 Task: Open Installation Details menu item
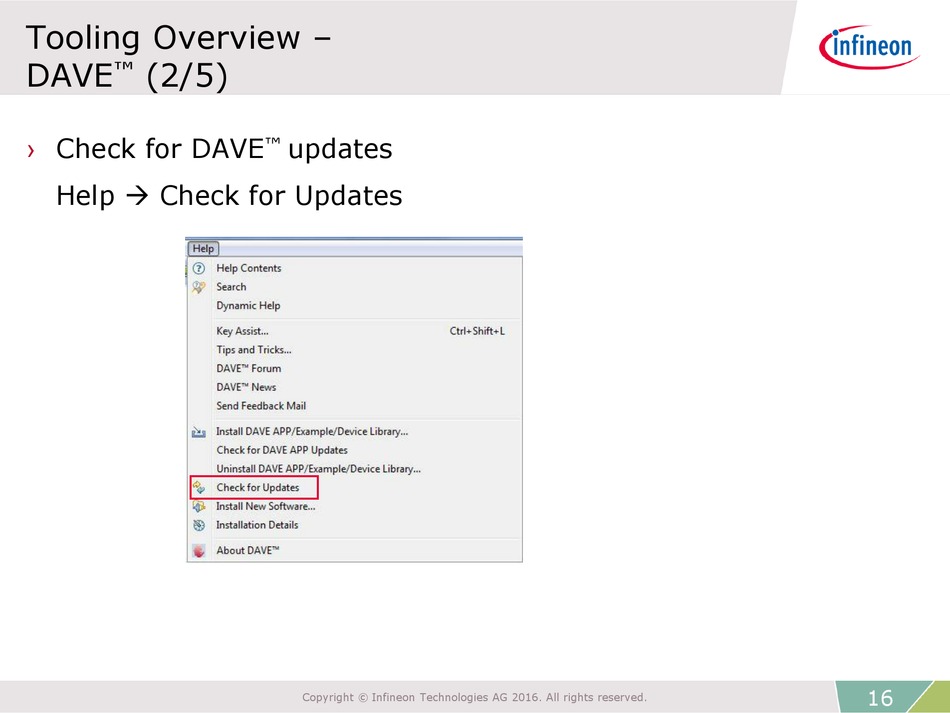pos(354,525)
